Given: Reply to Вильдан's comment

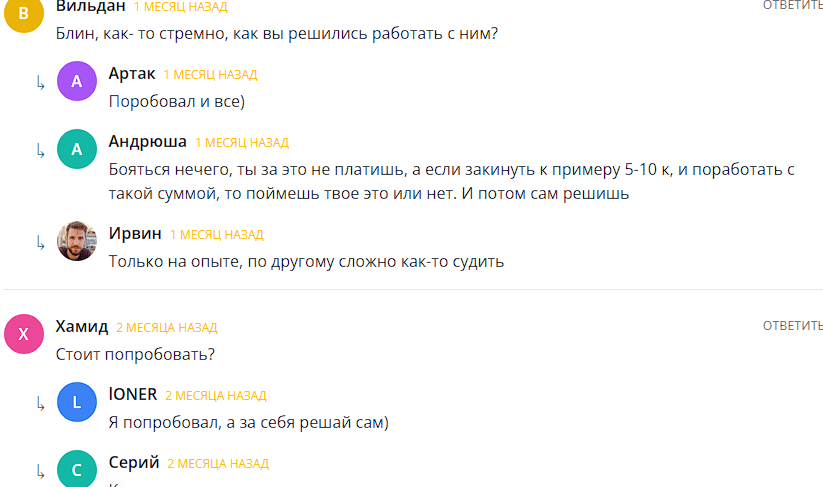Looking at the screenshot, I should pos(792,6).
